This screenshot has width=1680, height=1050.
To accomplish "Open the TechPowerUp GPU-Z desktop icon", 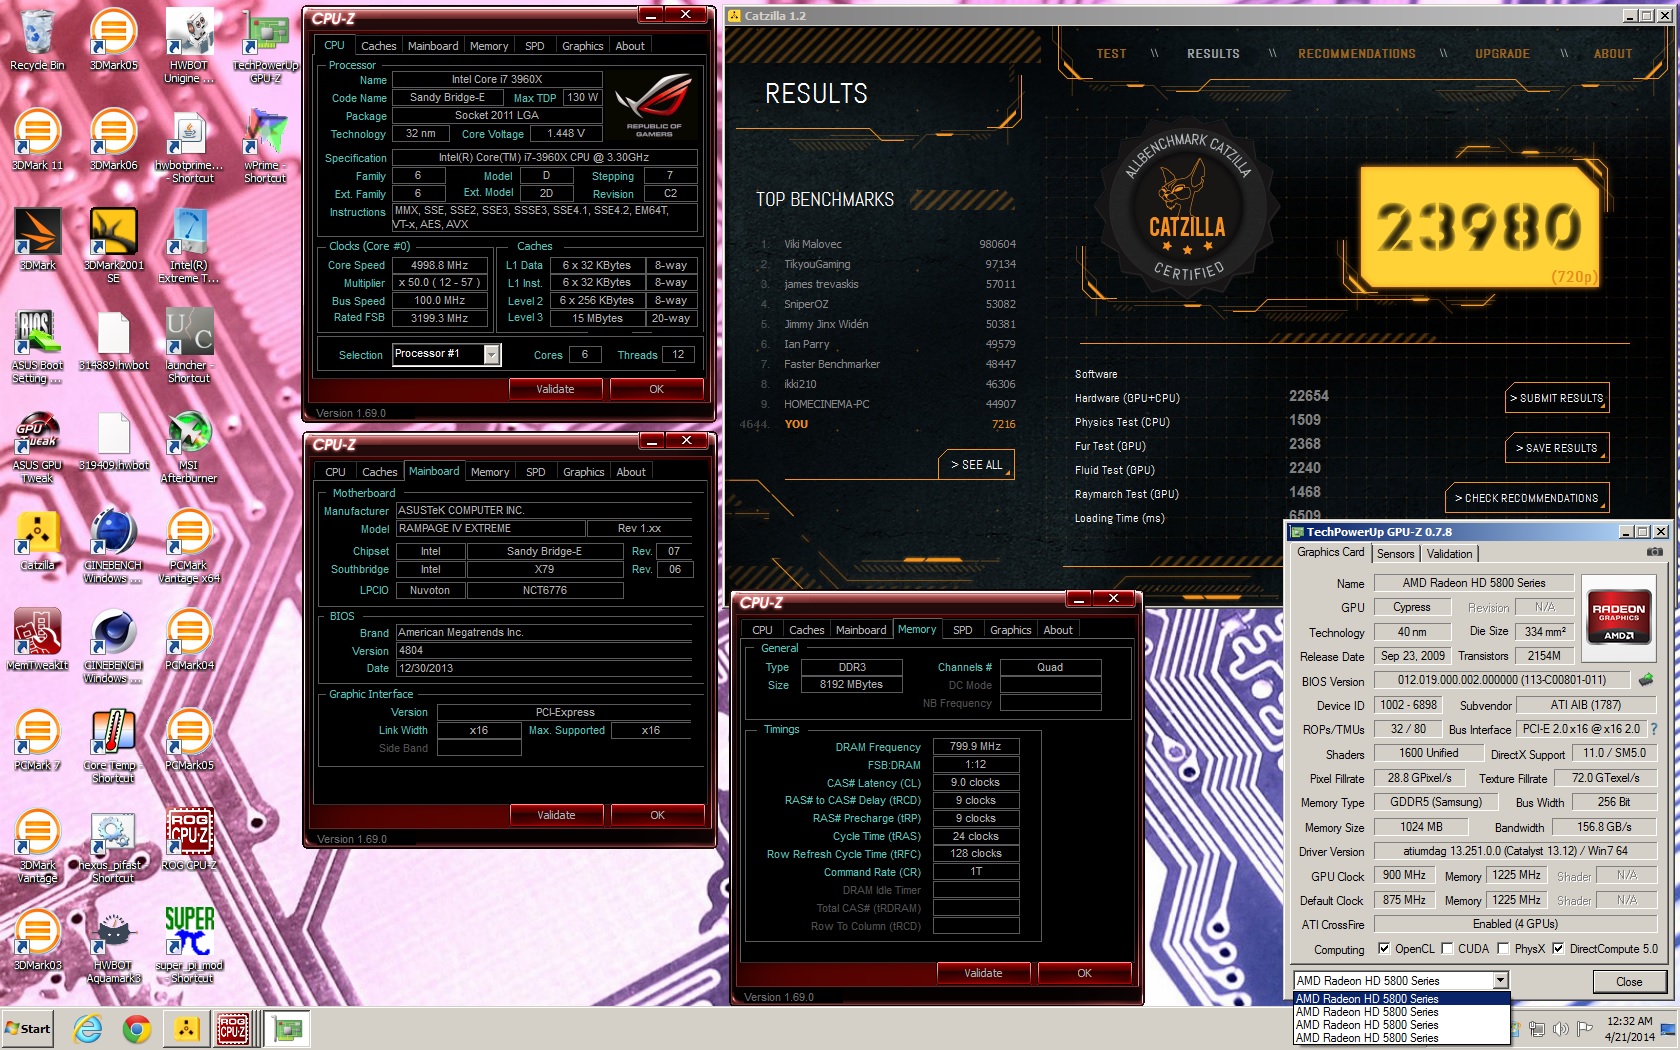I will click(265, 46).
